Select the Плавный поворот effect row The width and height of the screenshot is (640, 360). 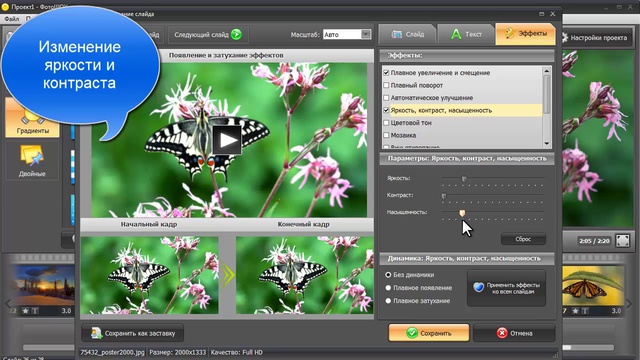pyautogui.click(x=463, y=85)
